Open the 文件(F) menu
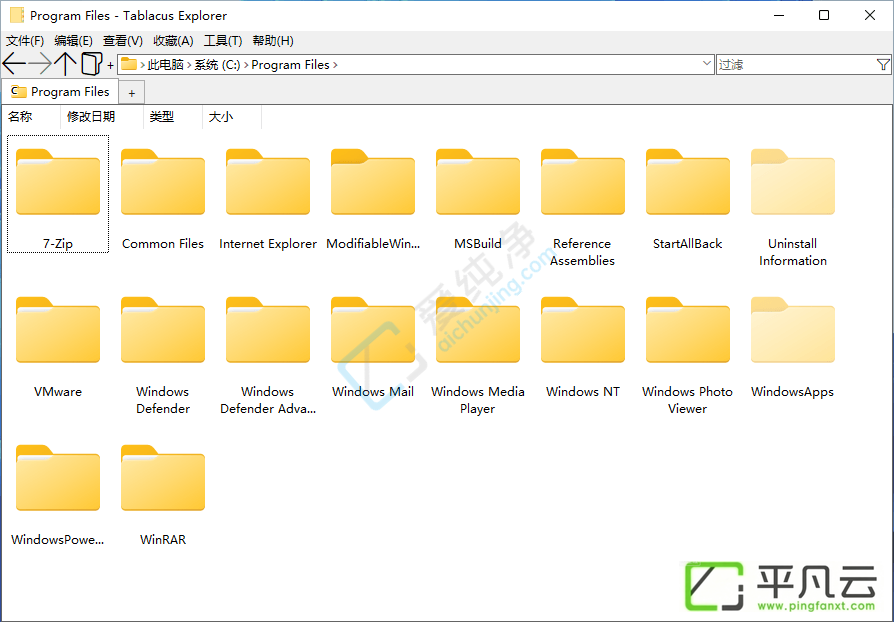Image resolution: width=894 pixels, height=622 pixels. point(25,40)
